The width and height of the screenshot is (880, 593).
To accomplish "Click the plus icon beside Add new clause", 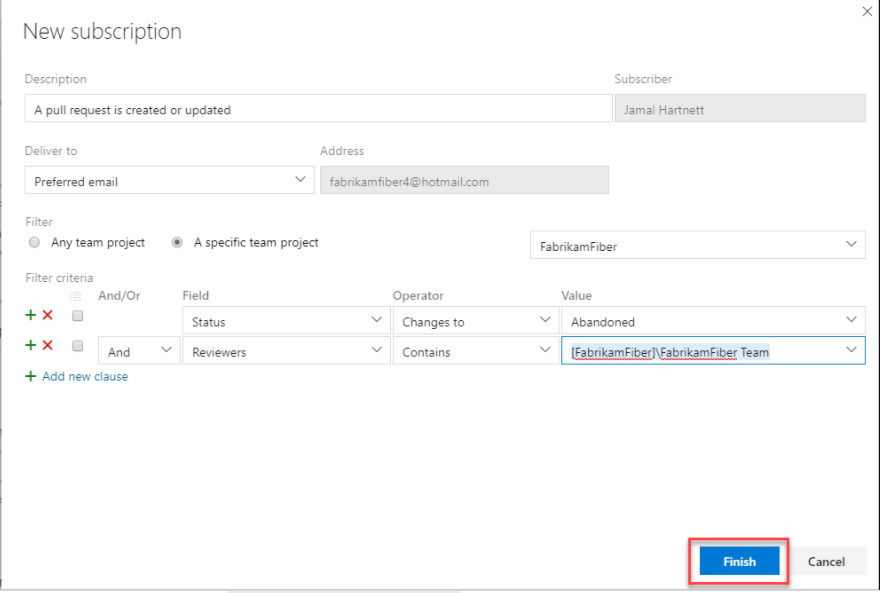I will pyautogui.click(x=30, y=376).
